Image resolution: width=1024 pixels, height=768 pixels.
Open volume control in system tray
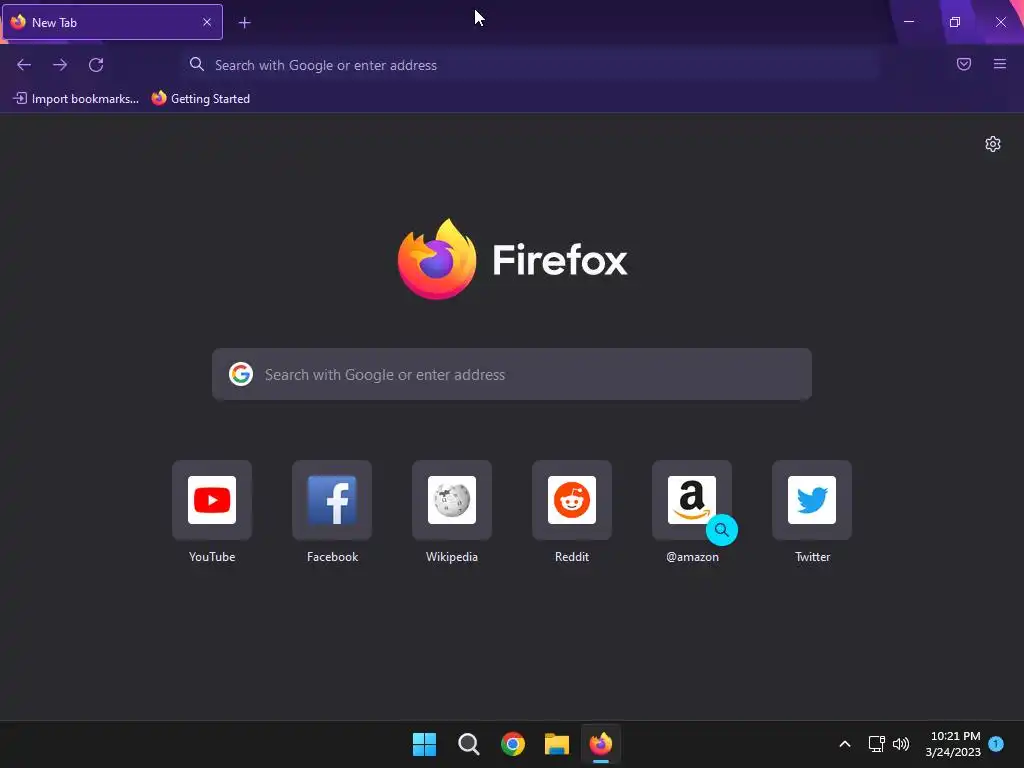pyautogui.click(x=901, y=744)
